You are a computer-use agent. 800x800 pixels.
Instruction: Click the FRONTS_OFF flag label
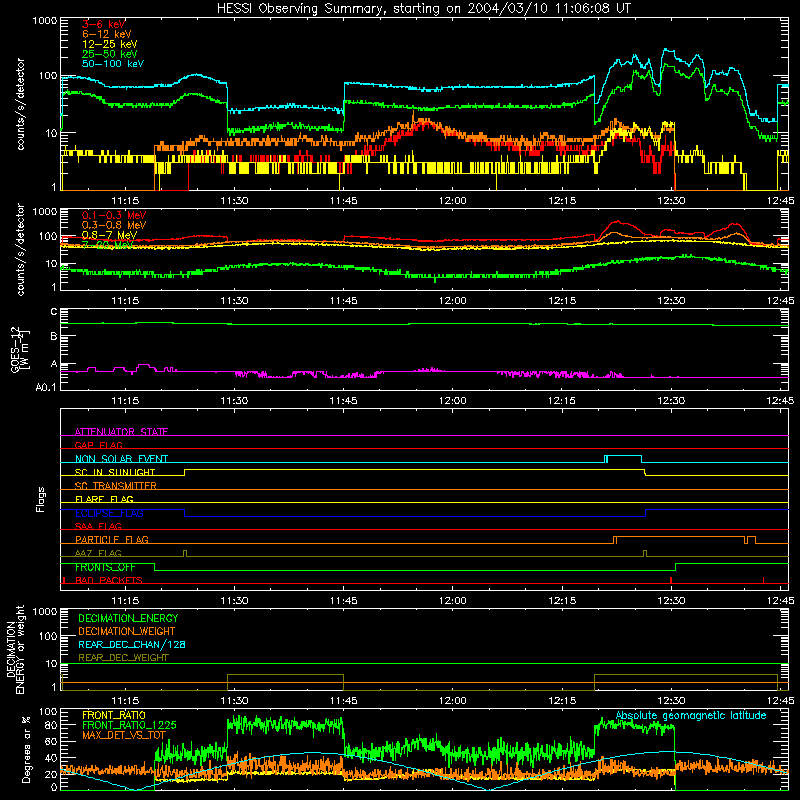(x=105, y=567)
